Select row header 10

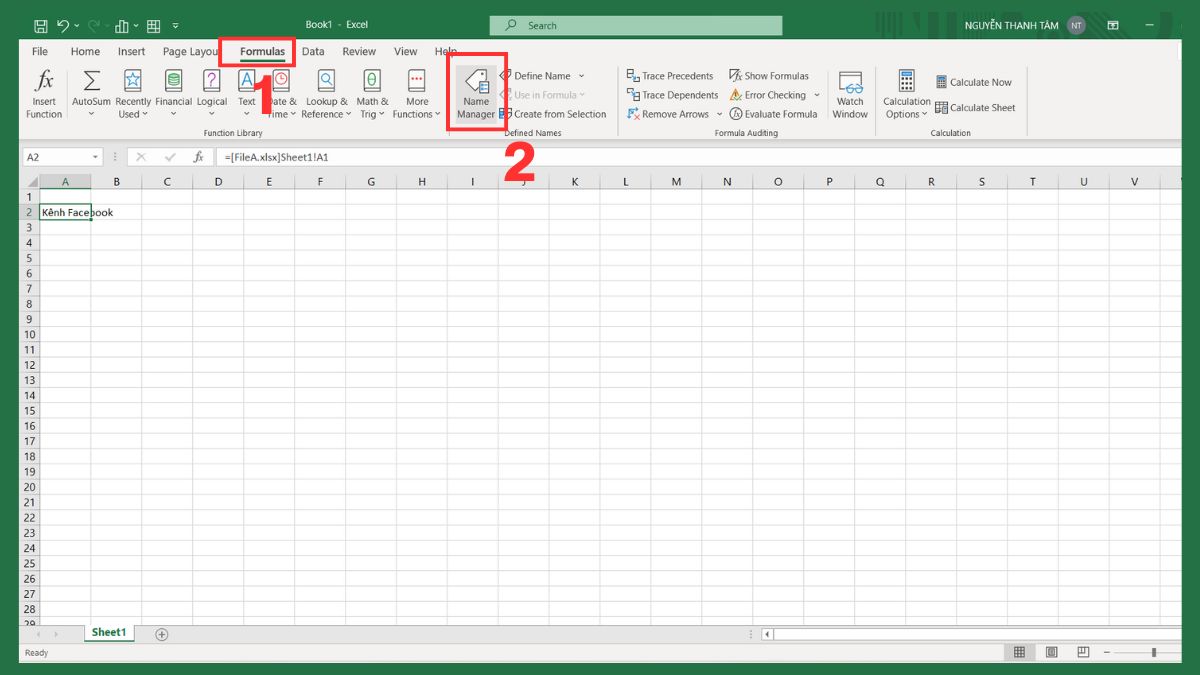[29, 335]
